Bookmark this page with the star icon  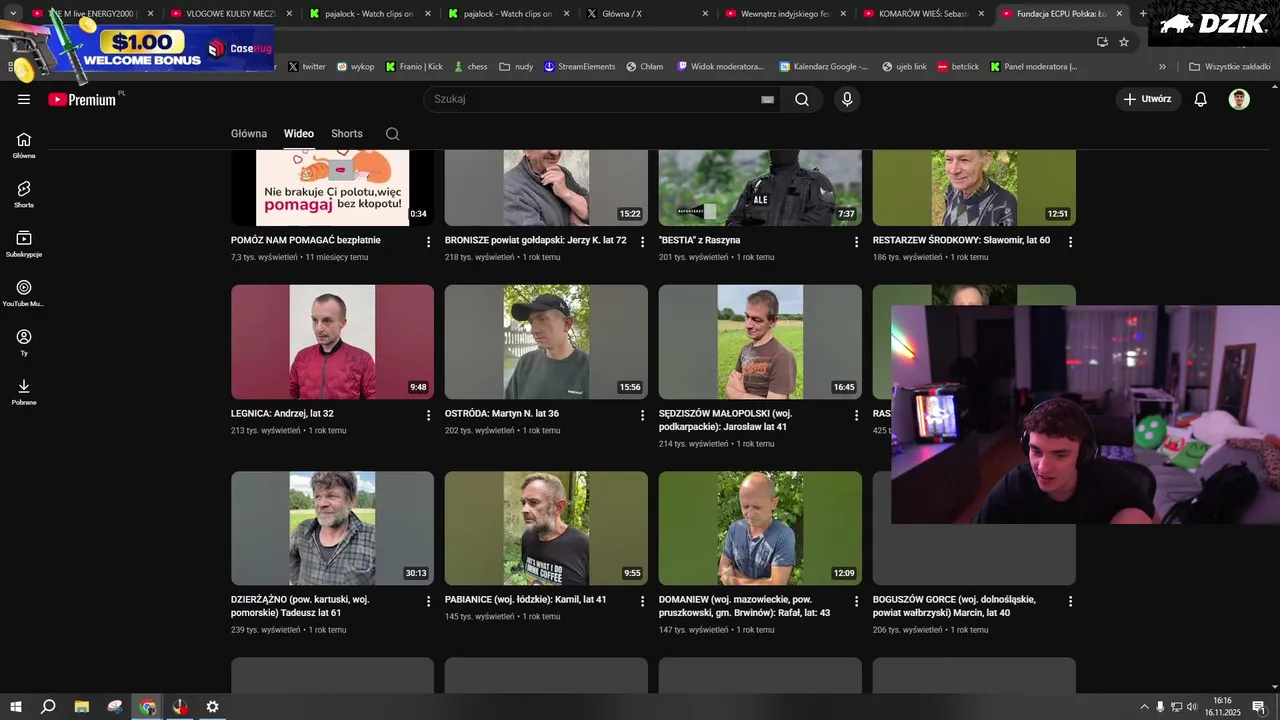(1124, 42)
